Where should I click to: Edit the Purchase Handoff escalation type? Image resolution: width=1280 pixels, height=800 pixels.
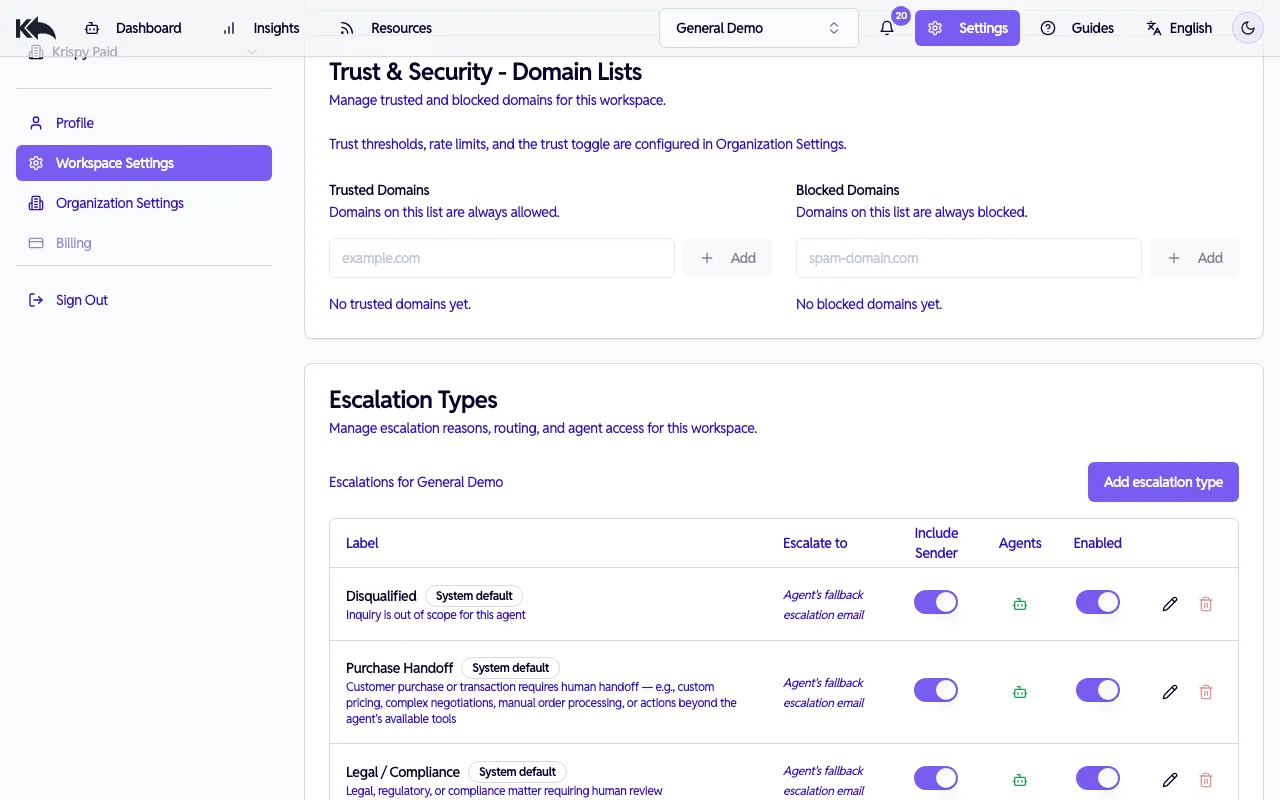tap(1169, 691)
